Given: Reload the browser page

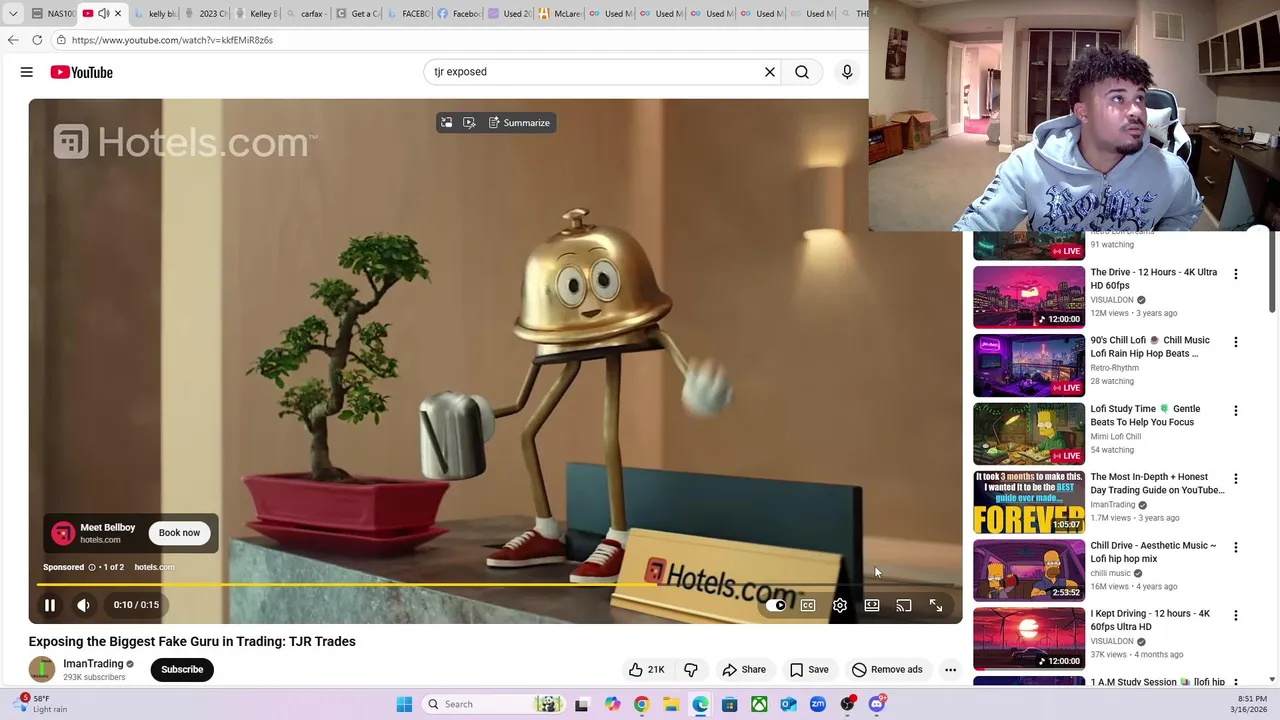Looking at the screenshot, I should [x=37, y=40].
